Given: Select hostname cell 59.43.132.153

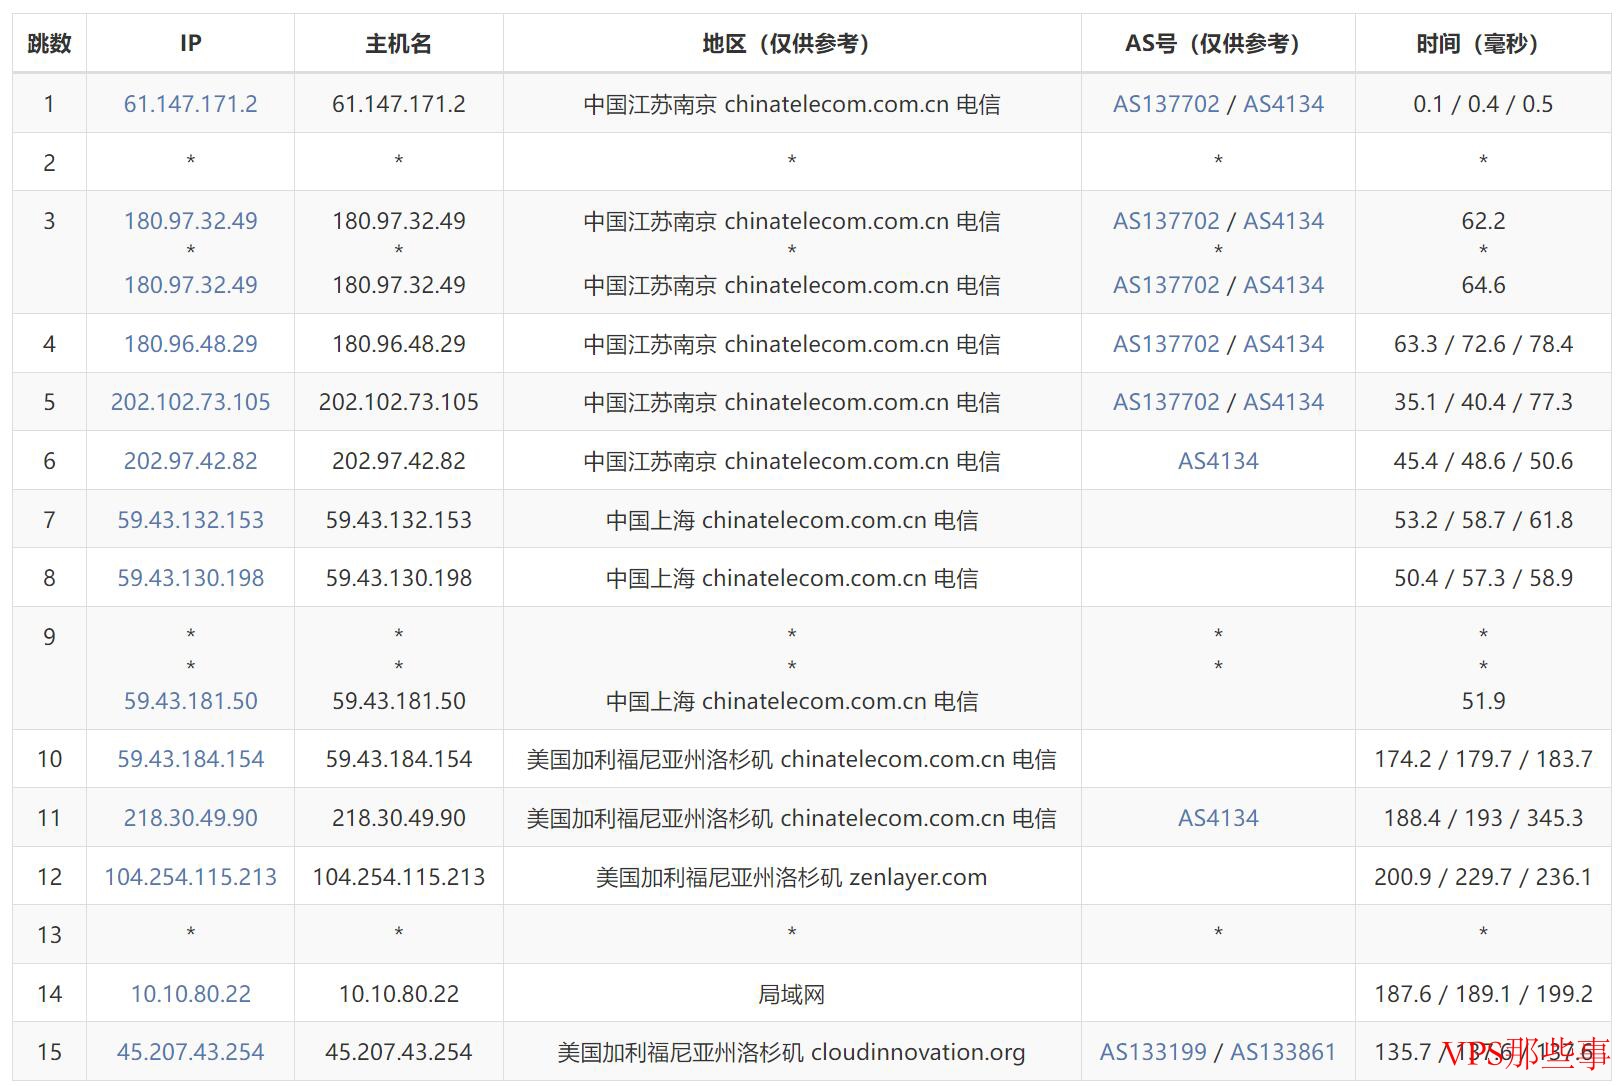Looking at the screenshot, I should coord(398,520).
